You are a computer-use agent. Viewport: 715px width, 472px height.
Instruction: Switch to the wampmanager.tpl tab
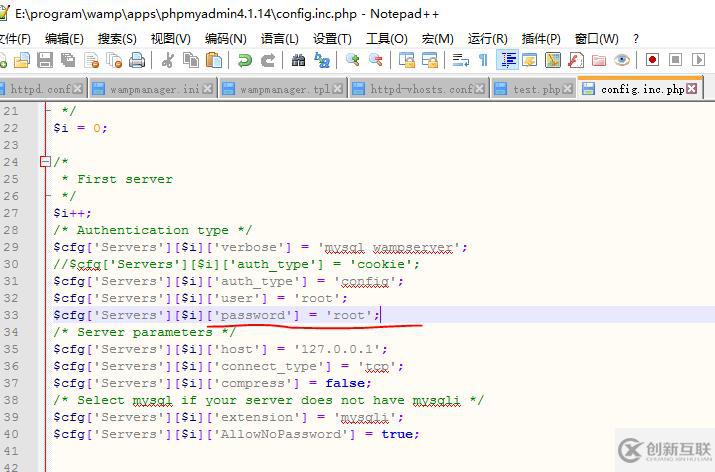283,89
